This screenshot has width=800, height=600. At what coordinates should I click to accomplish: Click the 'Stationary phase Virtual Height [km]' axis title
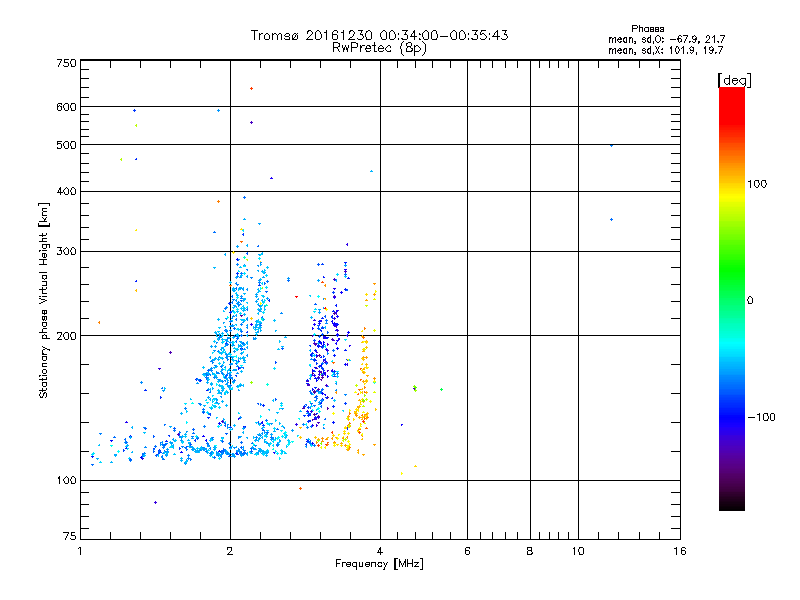point(44,300)
